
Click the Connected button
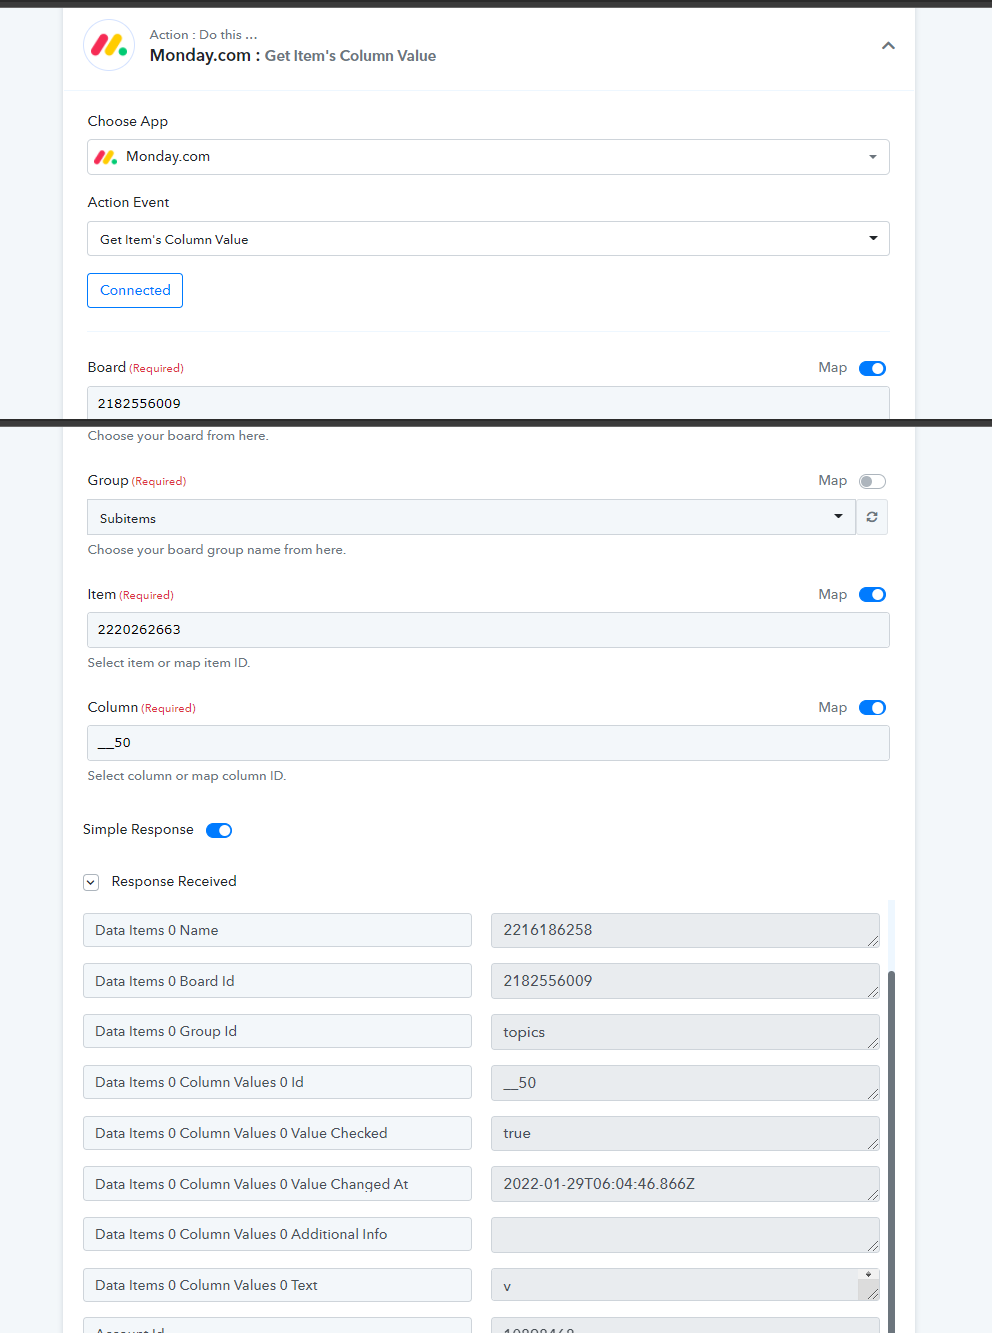tap(135, 290)
